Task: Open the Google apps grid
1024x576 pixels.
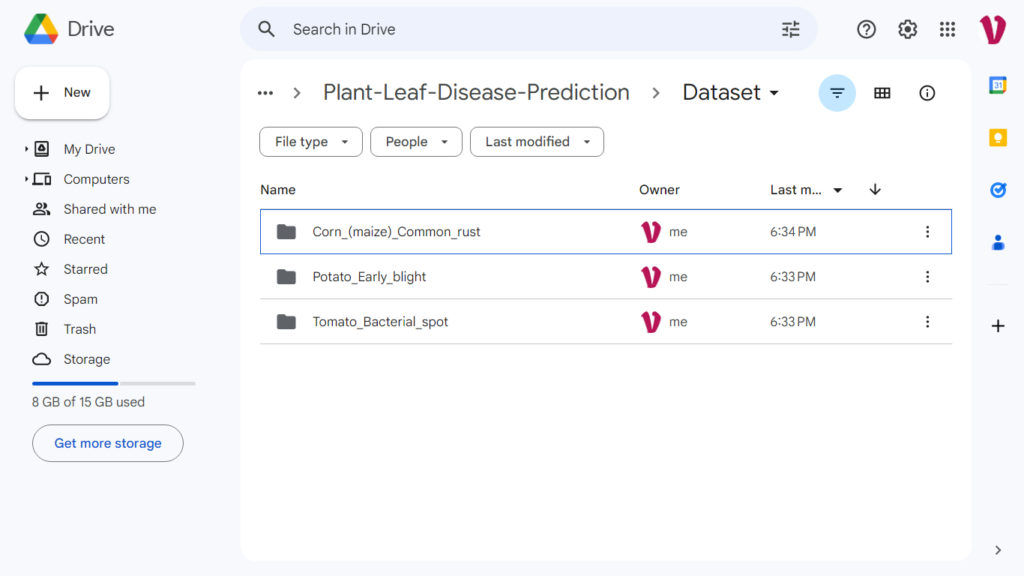Action: click(947, 29)
